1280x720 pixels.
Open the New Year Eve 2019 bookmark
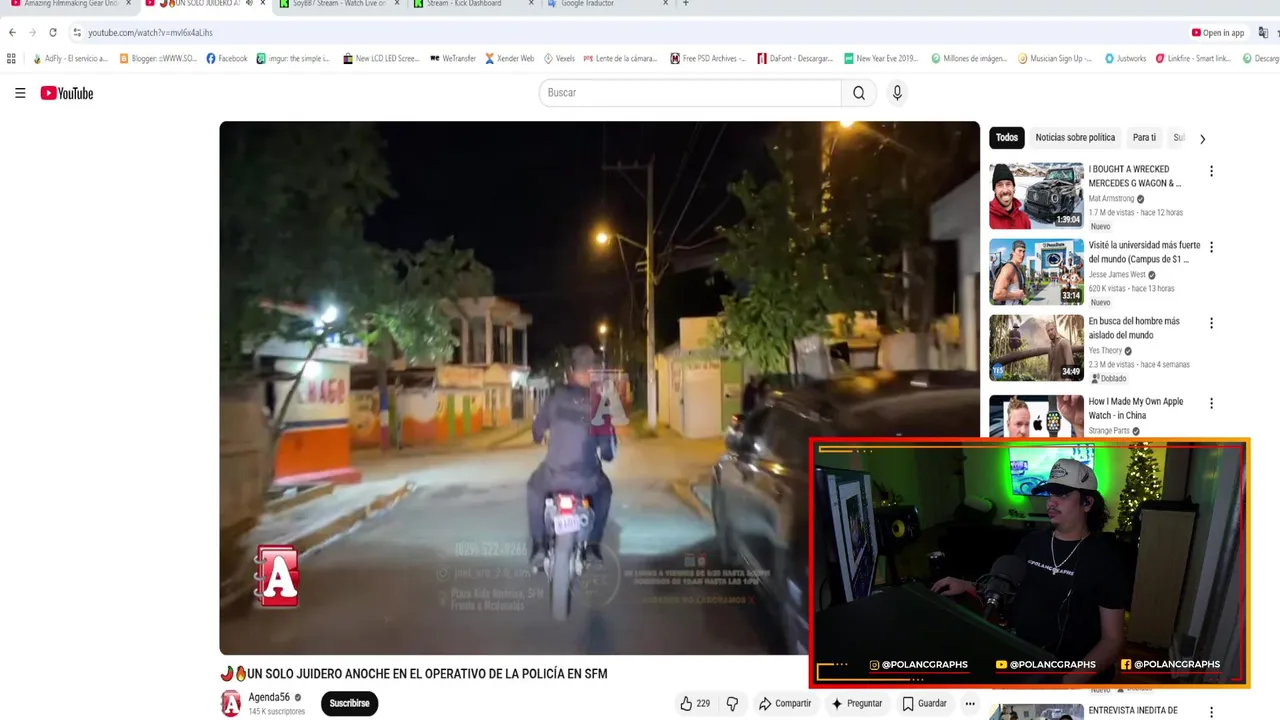(x=882, y=59)
